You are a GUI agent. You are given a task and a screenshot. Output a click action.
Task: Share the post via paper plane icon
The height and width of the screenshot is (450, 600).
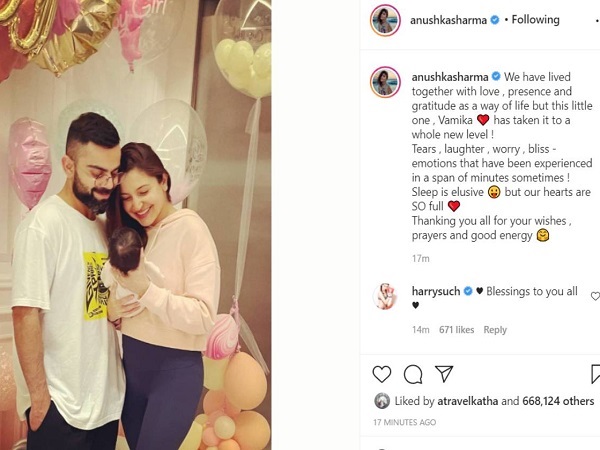(444, 374)
